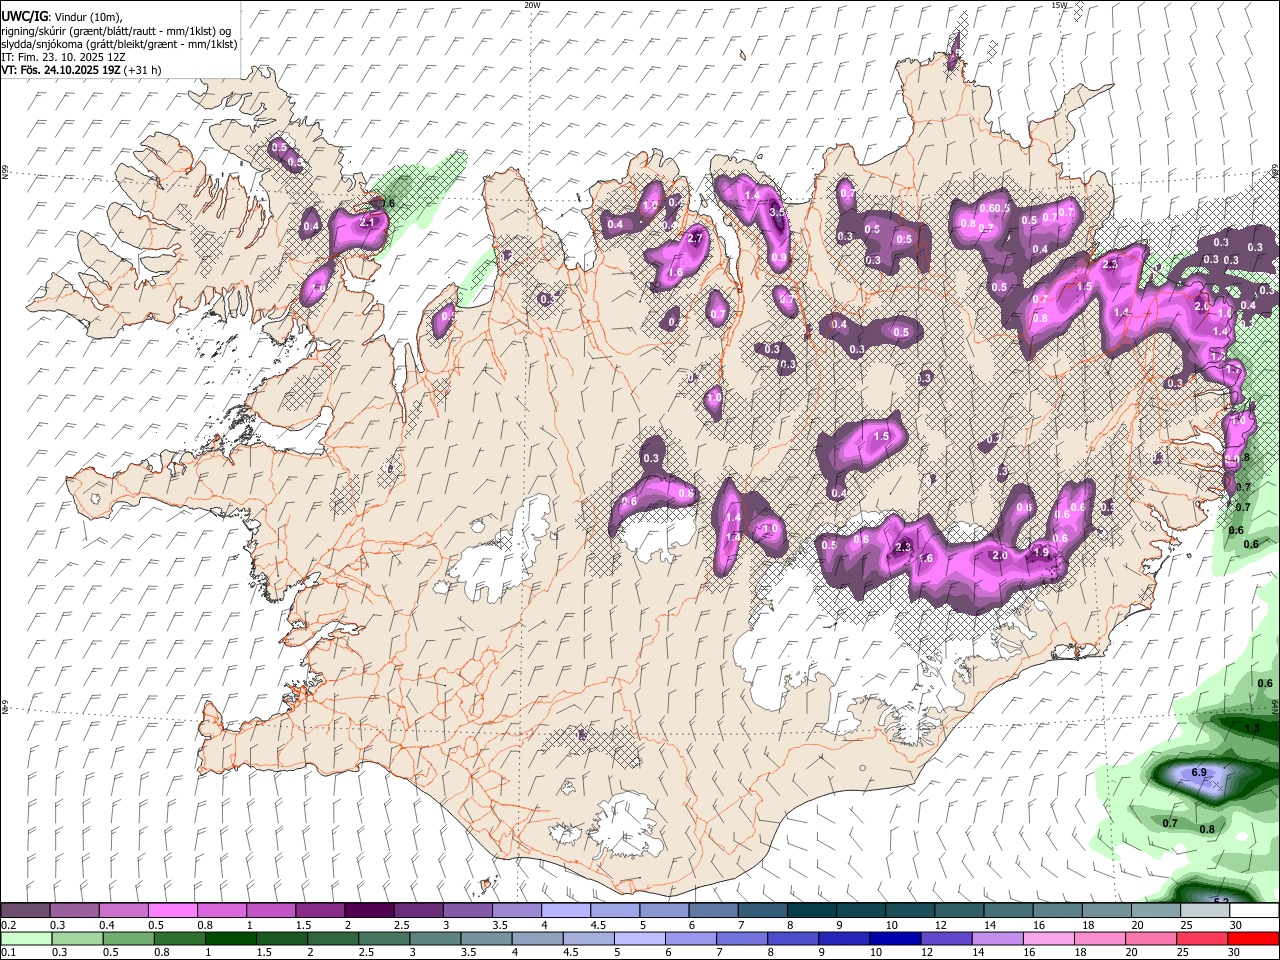The image size is (1280, 960).
Task: Click the issue time "IT: Fim. 23. 10. 2025 12Z"
Action: click(x=63, y=57)
